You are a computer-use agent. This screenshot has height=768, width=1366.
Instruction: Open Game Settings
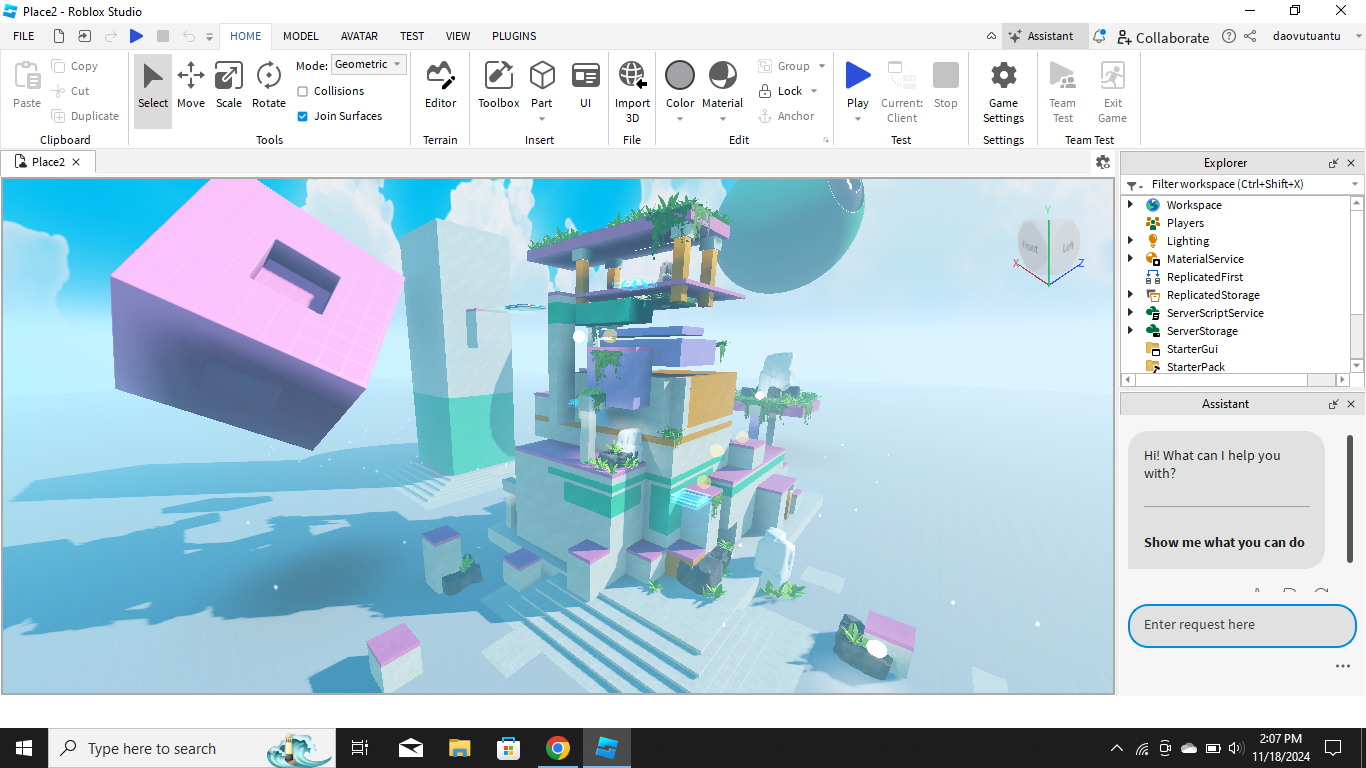[1003, 91]
